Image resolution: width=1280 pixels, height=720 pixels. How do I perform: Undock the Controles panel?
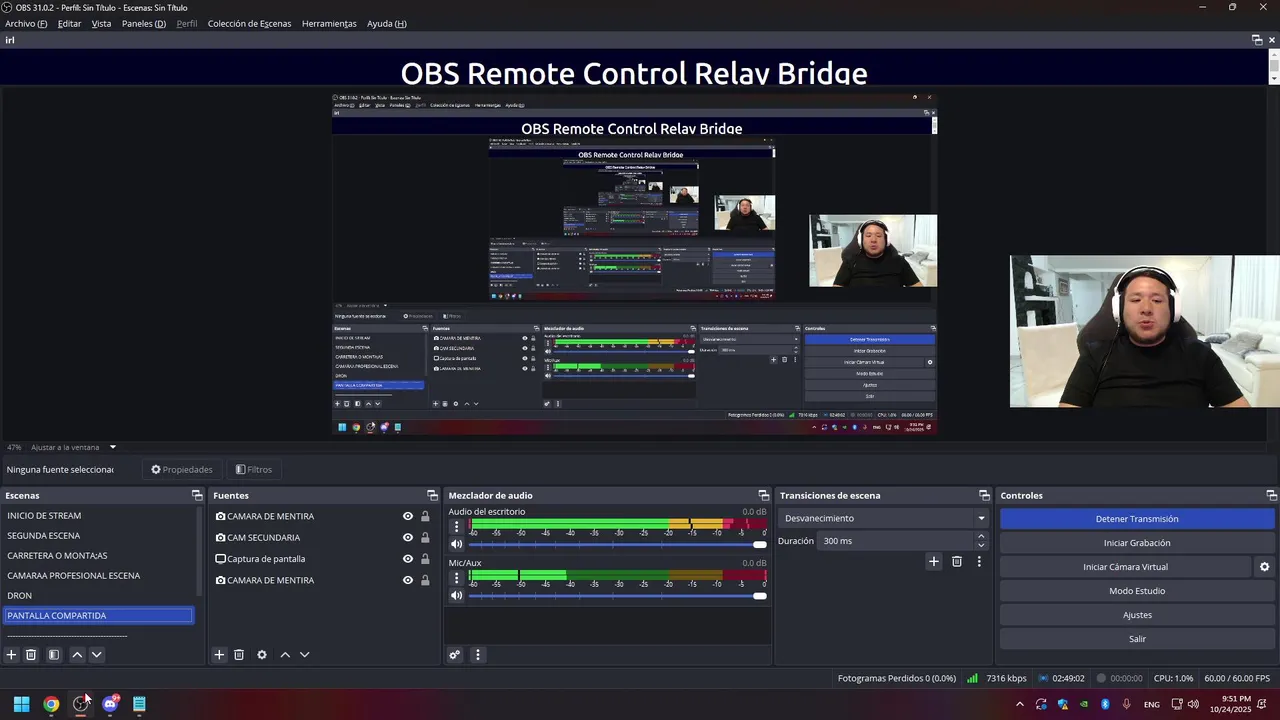click(x=1271, y=495)
